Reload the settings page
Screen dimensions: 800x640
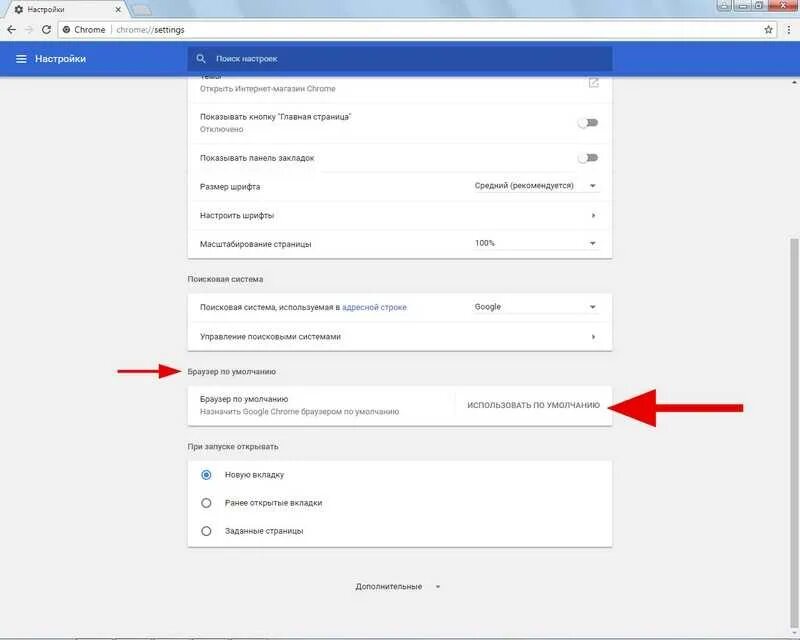[x=46, y=30]
